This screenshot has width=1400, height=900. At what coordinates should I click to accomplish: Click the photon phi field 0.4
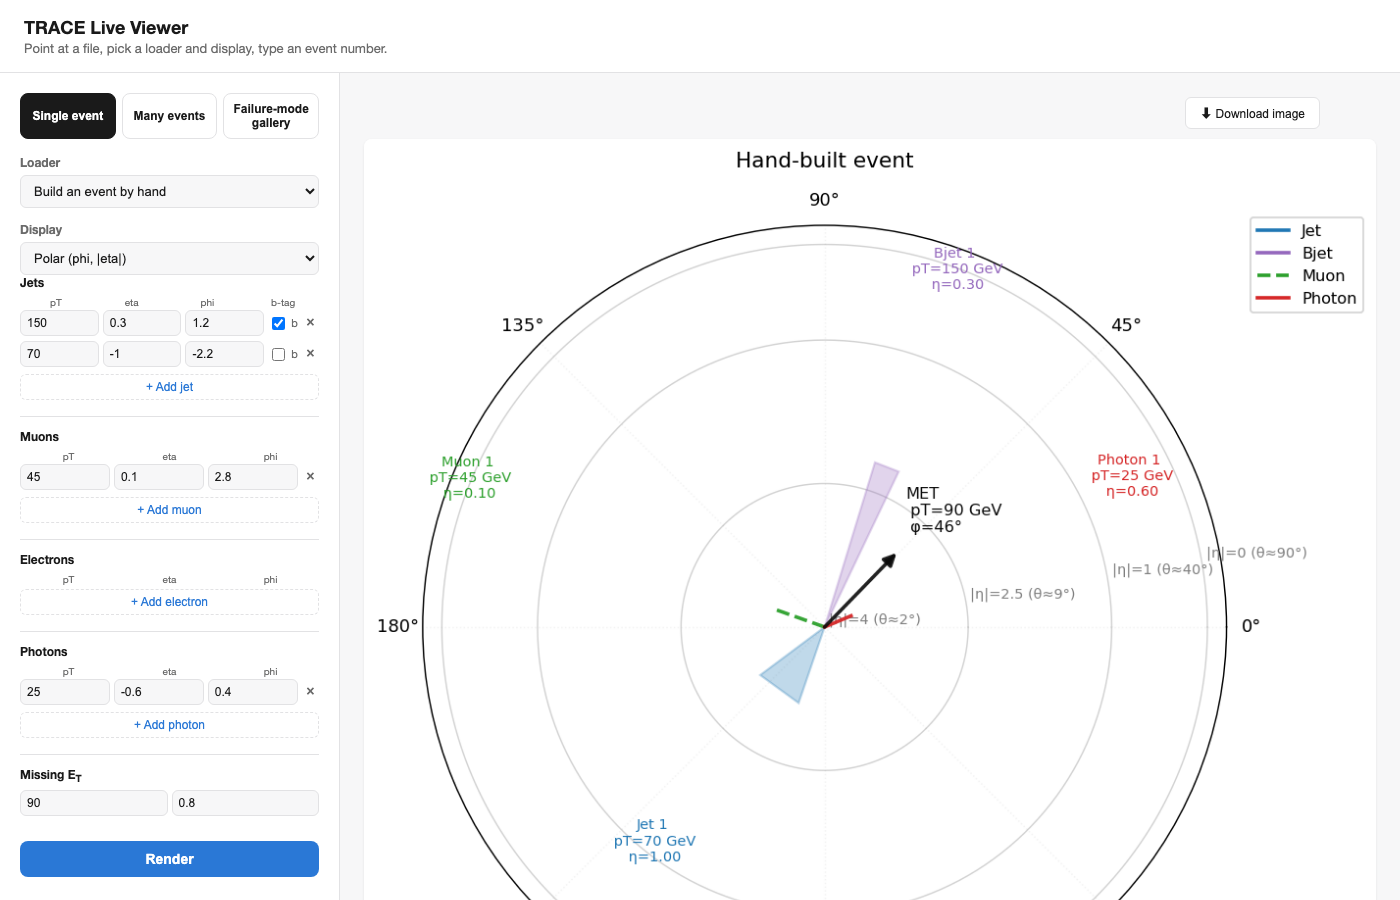pyautogui.click(x=253, y=692)
